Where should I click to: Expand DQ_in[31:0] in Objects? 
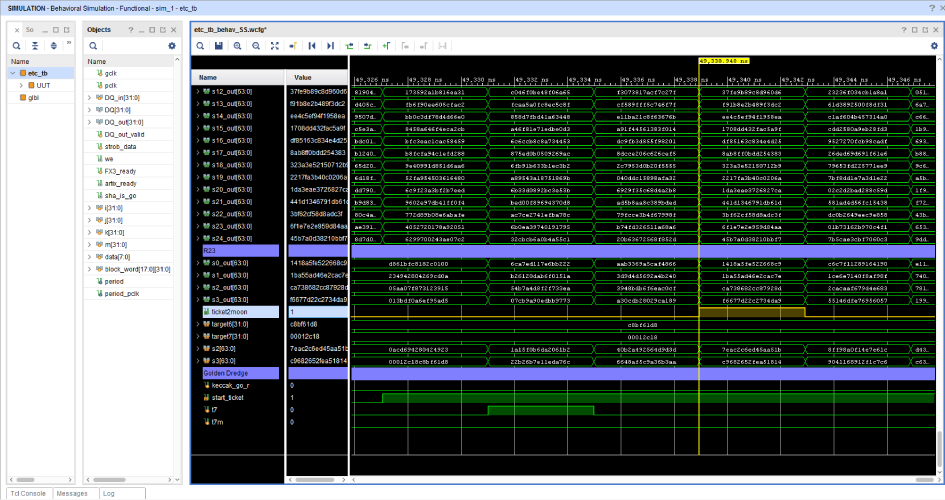click(x=90, y=98)
